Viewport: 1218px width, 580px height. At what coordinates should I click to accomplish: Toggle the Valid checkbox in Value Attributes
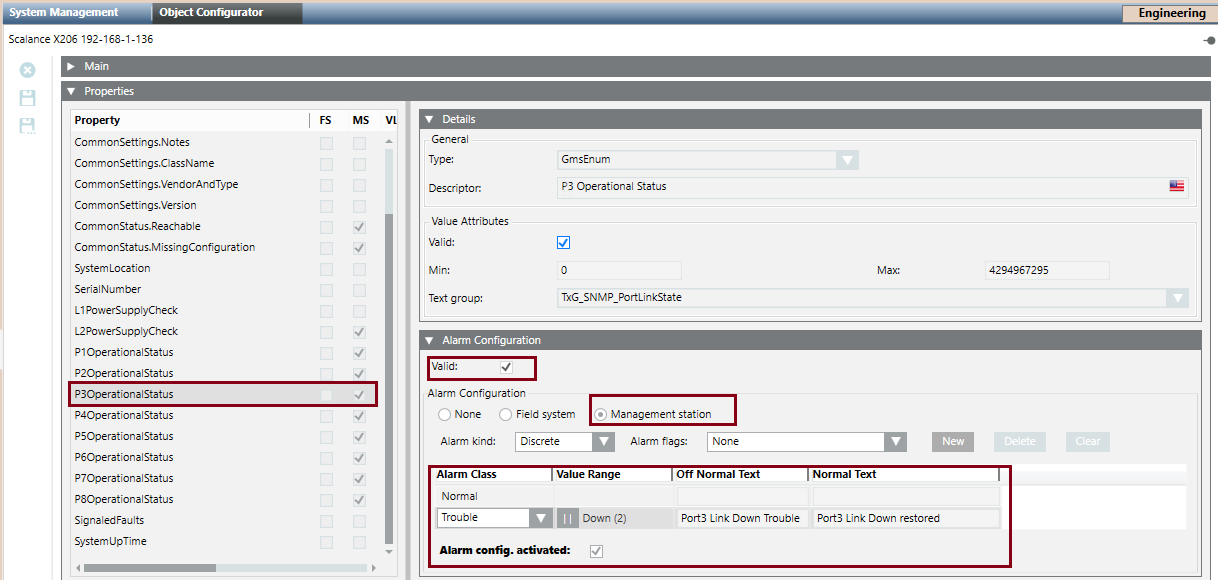[x=563, y=243]
